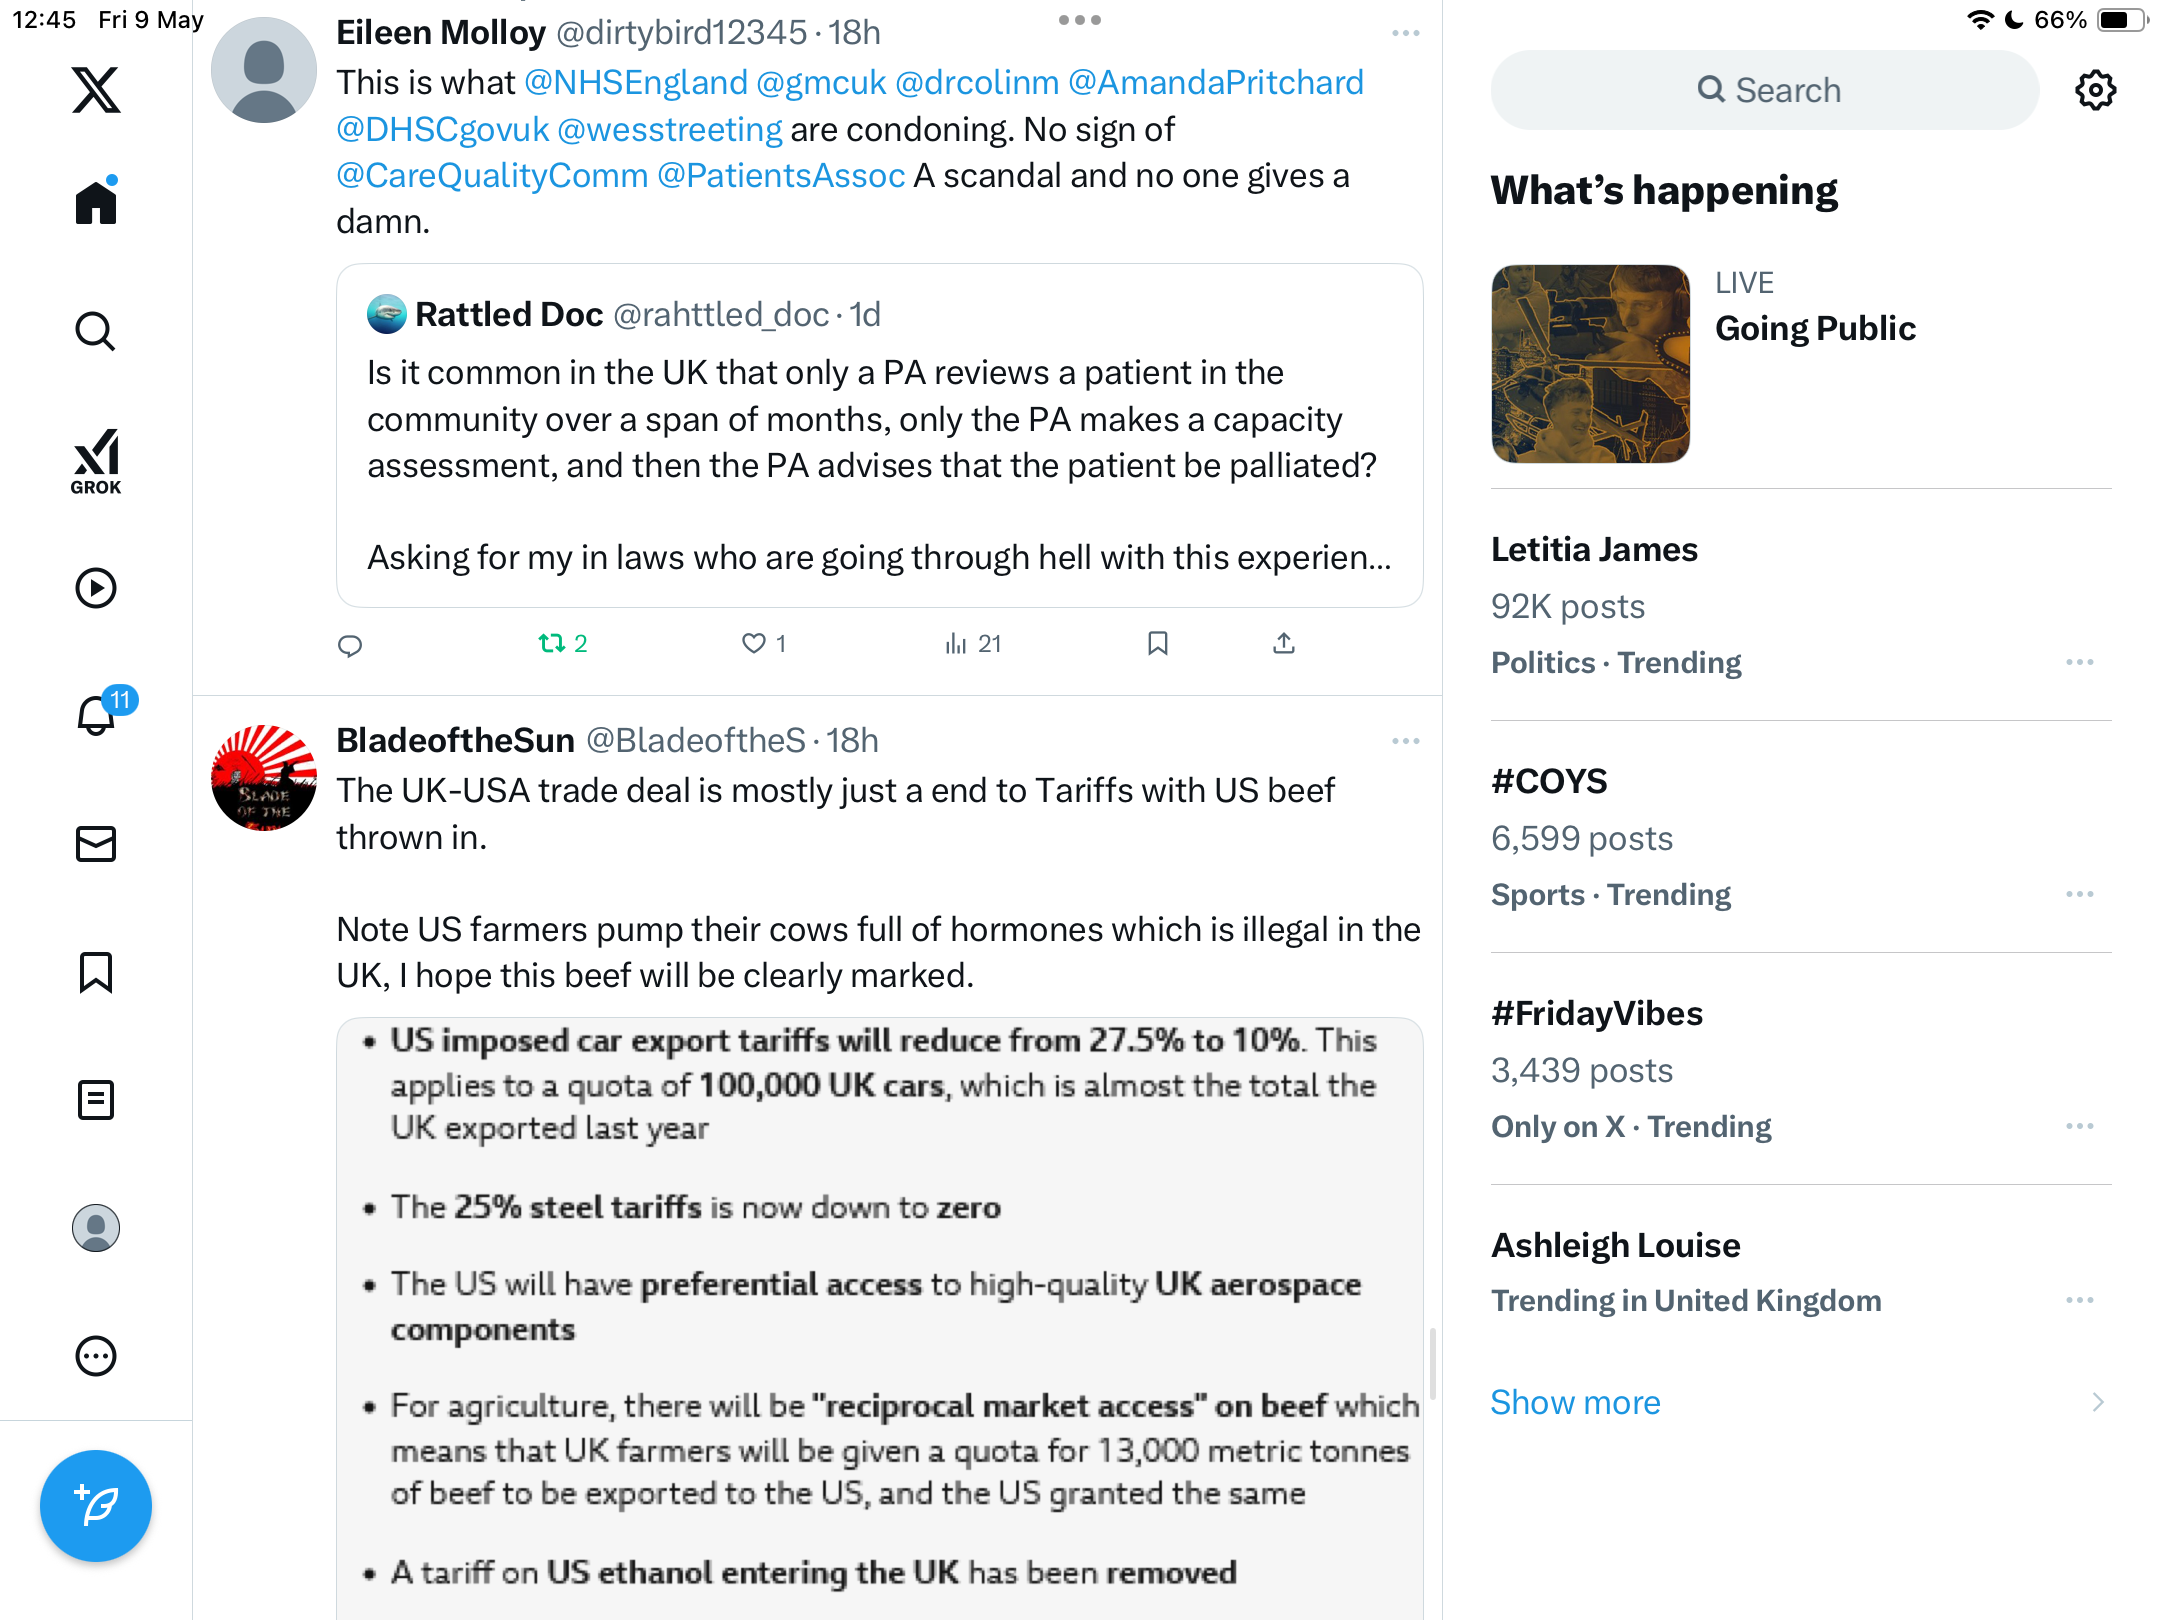Open the @NHSEngland mention link
This screenshot has height=1620, width=2160.
click(636, 82)
